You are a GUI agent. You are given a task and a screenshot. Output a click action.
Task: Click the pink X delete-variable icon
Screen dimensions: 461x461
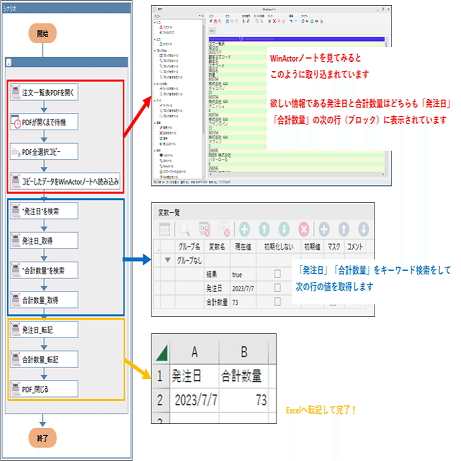pyautogui.click(x=304, y=229)
